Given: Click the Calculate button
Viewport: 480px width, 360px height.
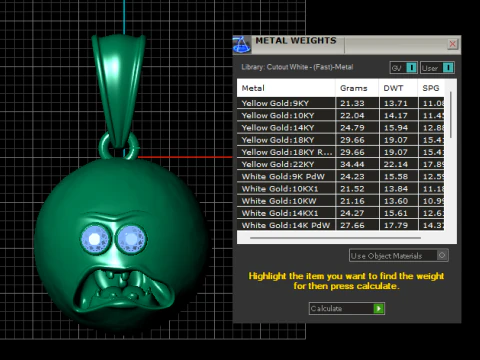Looking at the screenshot, I should pyautogui.click(x=347, y=308).
